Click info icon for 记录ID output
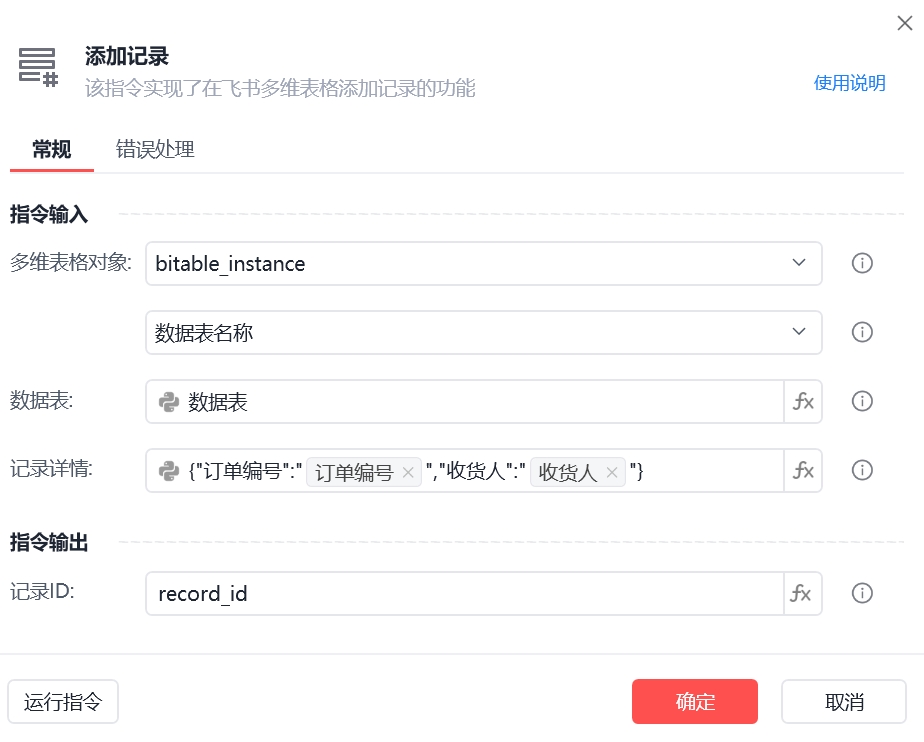The height and width of the screenshot is (742, 924). tap(861, 593)
